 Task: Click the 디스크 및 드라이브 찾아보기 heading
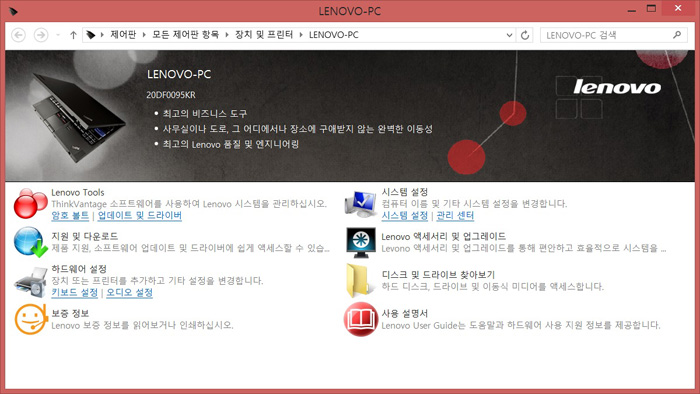click(438, 275)
